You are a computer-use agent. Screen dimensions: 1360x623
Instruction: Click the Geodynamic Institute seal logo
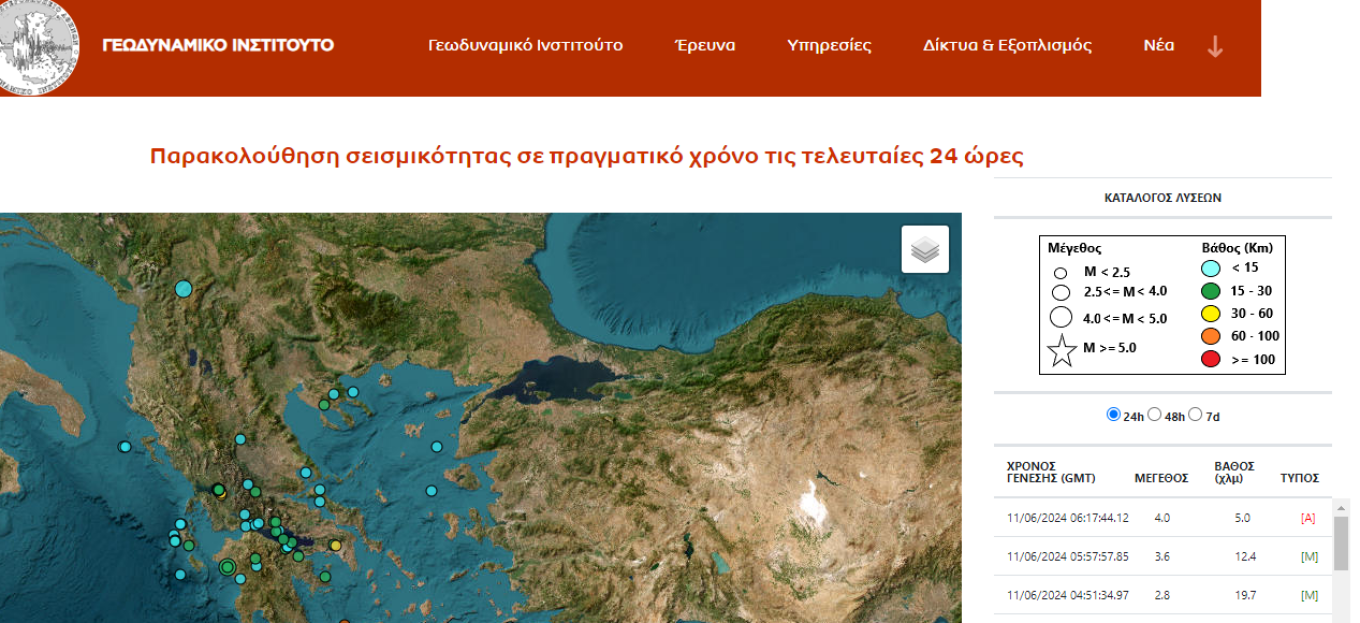click(40, 46)
